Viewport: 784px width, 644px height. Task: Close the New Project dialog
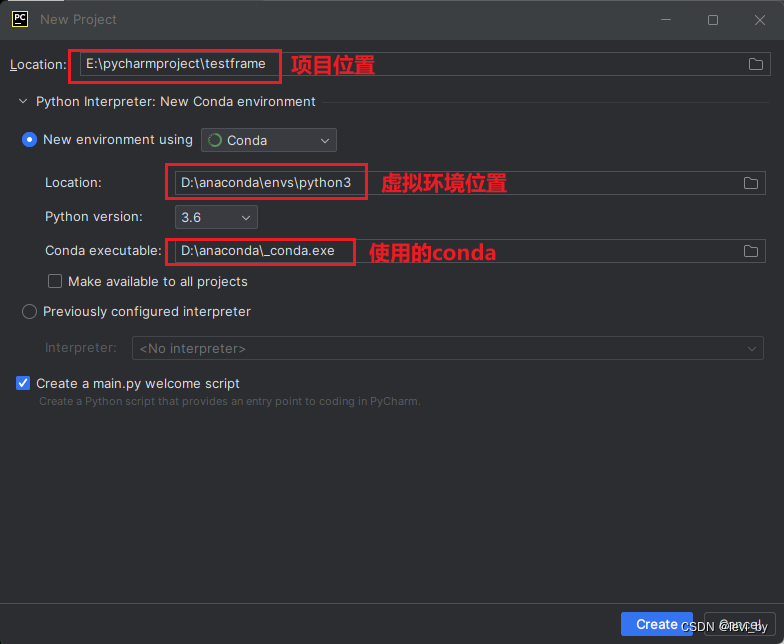pyautogui.click(x=760, y=20)
